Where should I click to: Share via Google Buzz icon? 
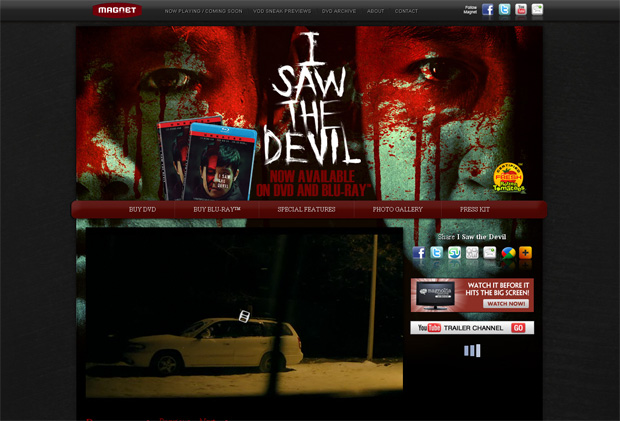[x=508, y=252]
